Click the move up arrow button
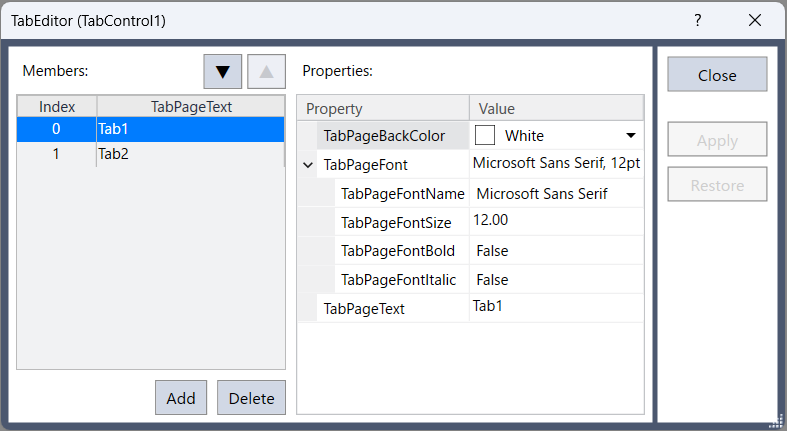Screen dimensions: 787x431 pos(266,72)
